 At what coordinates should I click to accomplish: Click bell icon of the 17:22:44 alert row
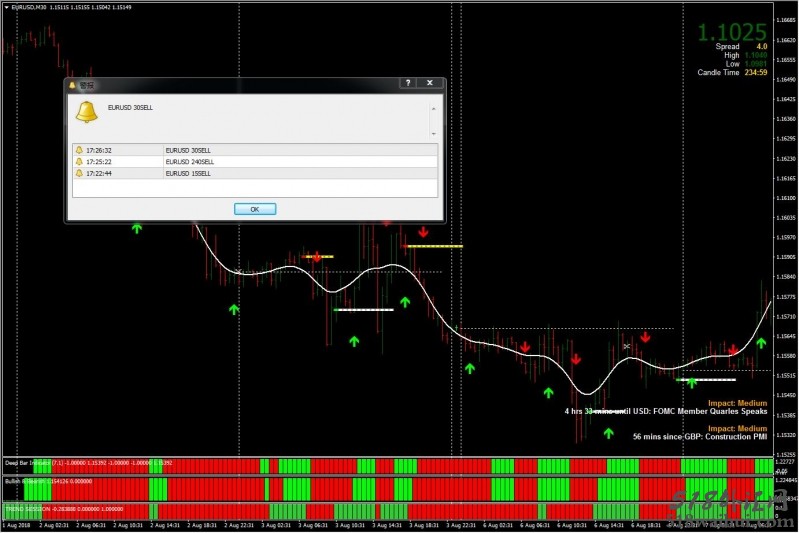79,173
